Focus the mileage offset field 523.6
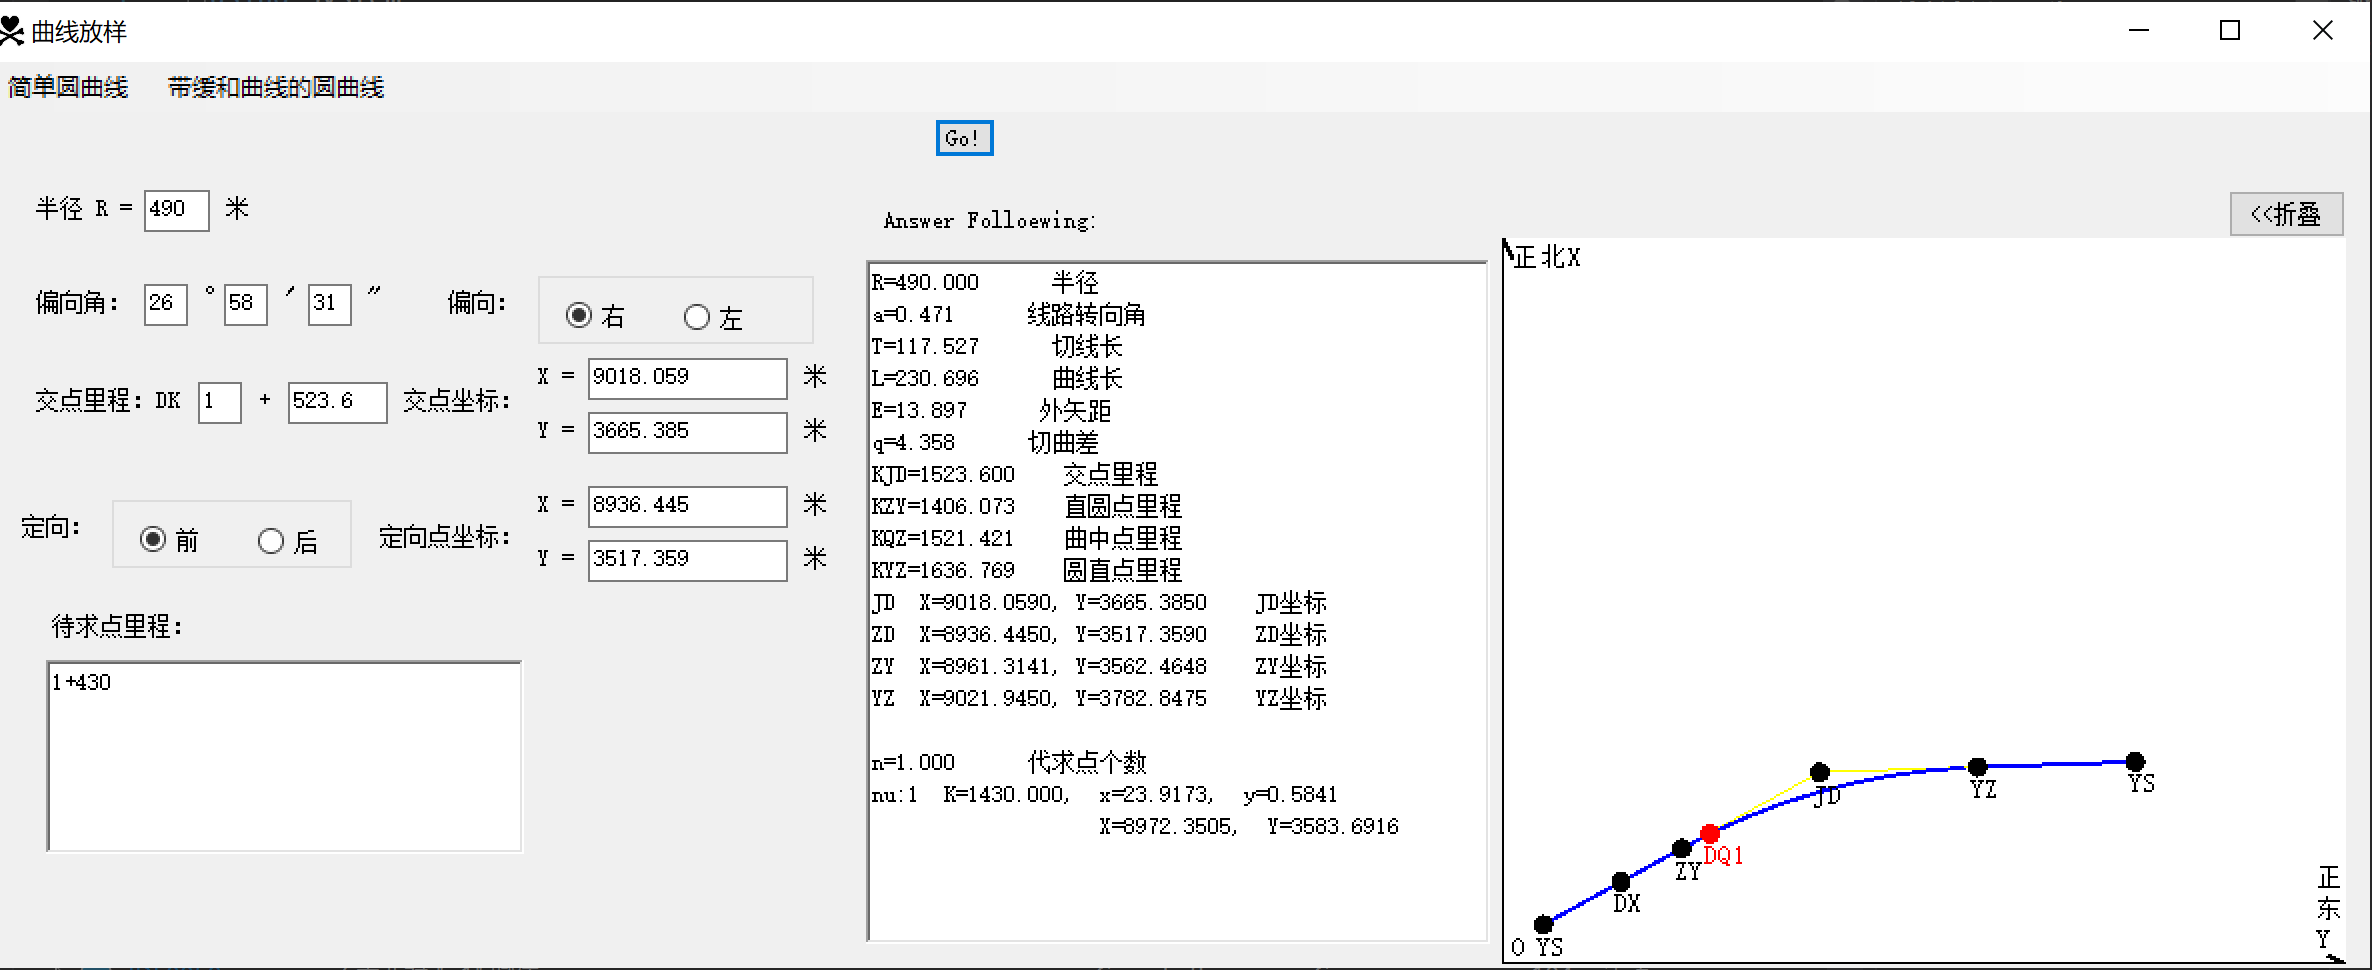The image size is (2372, 970). [338, 402]
